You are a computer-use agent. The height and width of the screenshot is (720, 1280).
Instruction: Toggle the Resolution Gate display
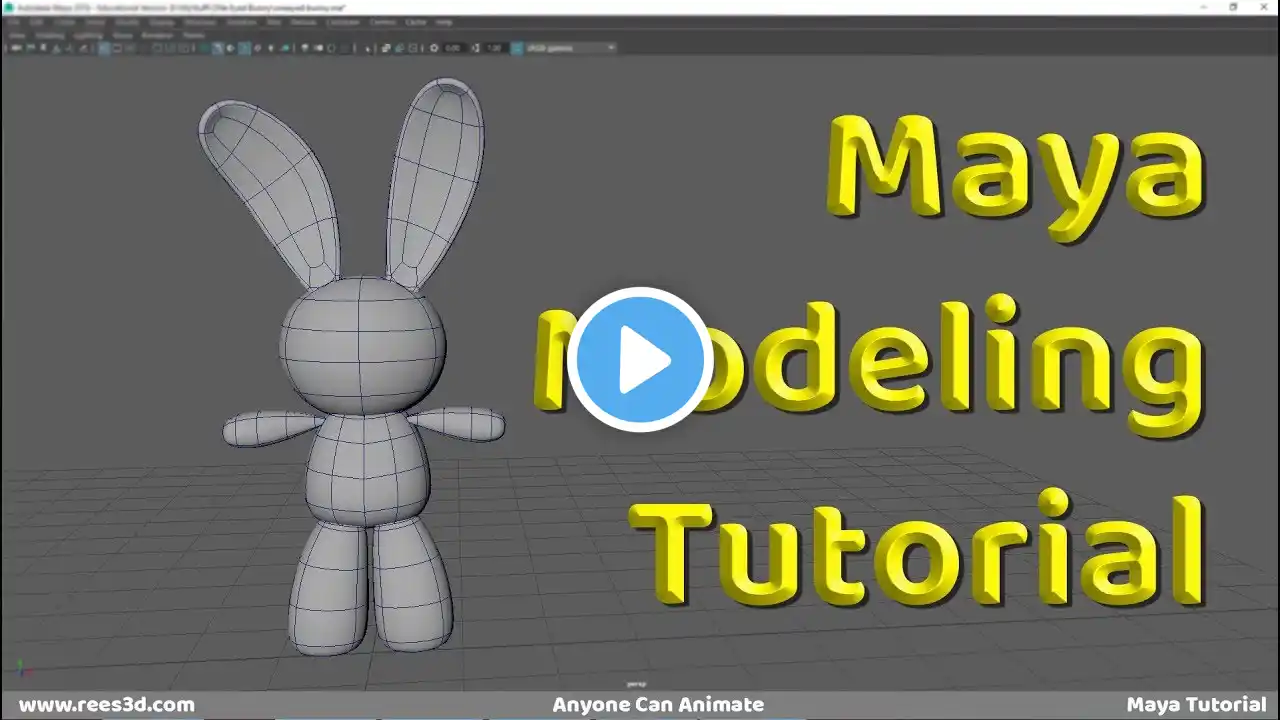pyautogui.click(x=129, y=47)
